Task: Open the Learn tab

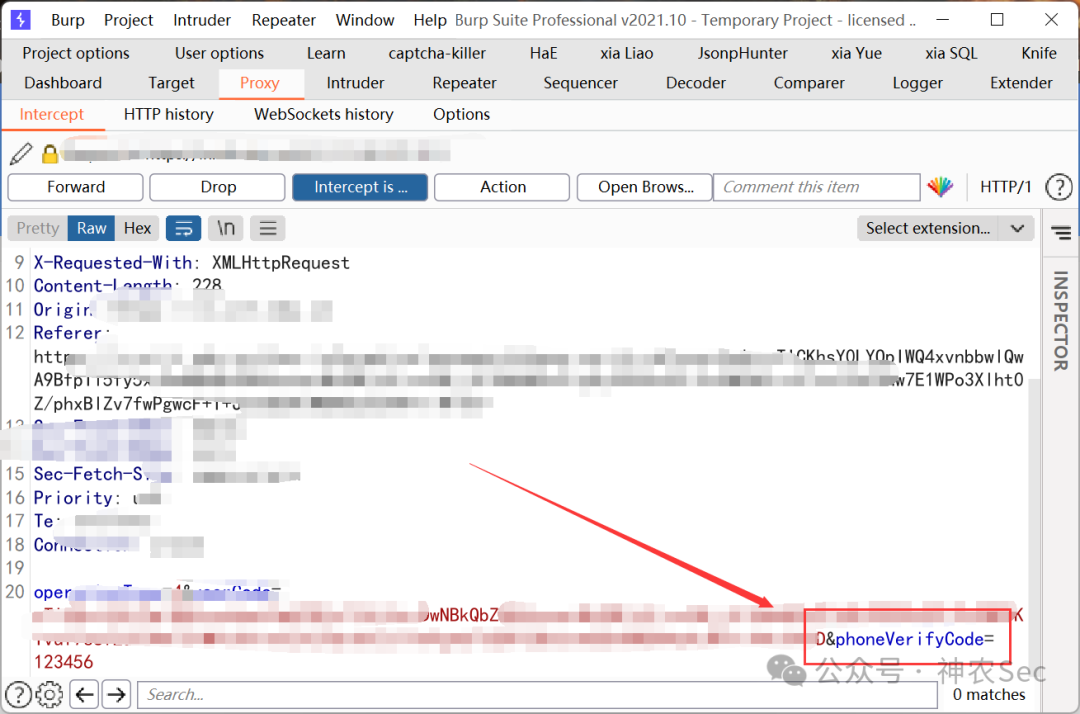Action: click(326, 53)
